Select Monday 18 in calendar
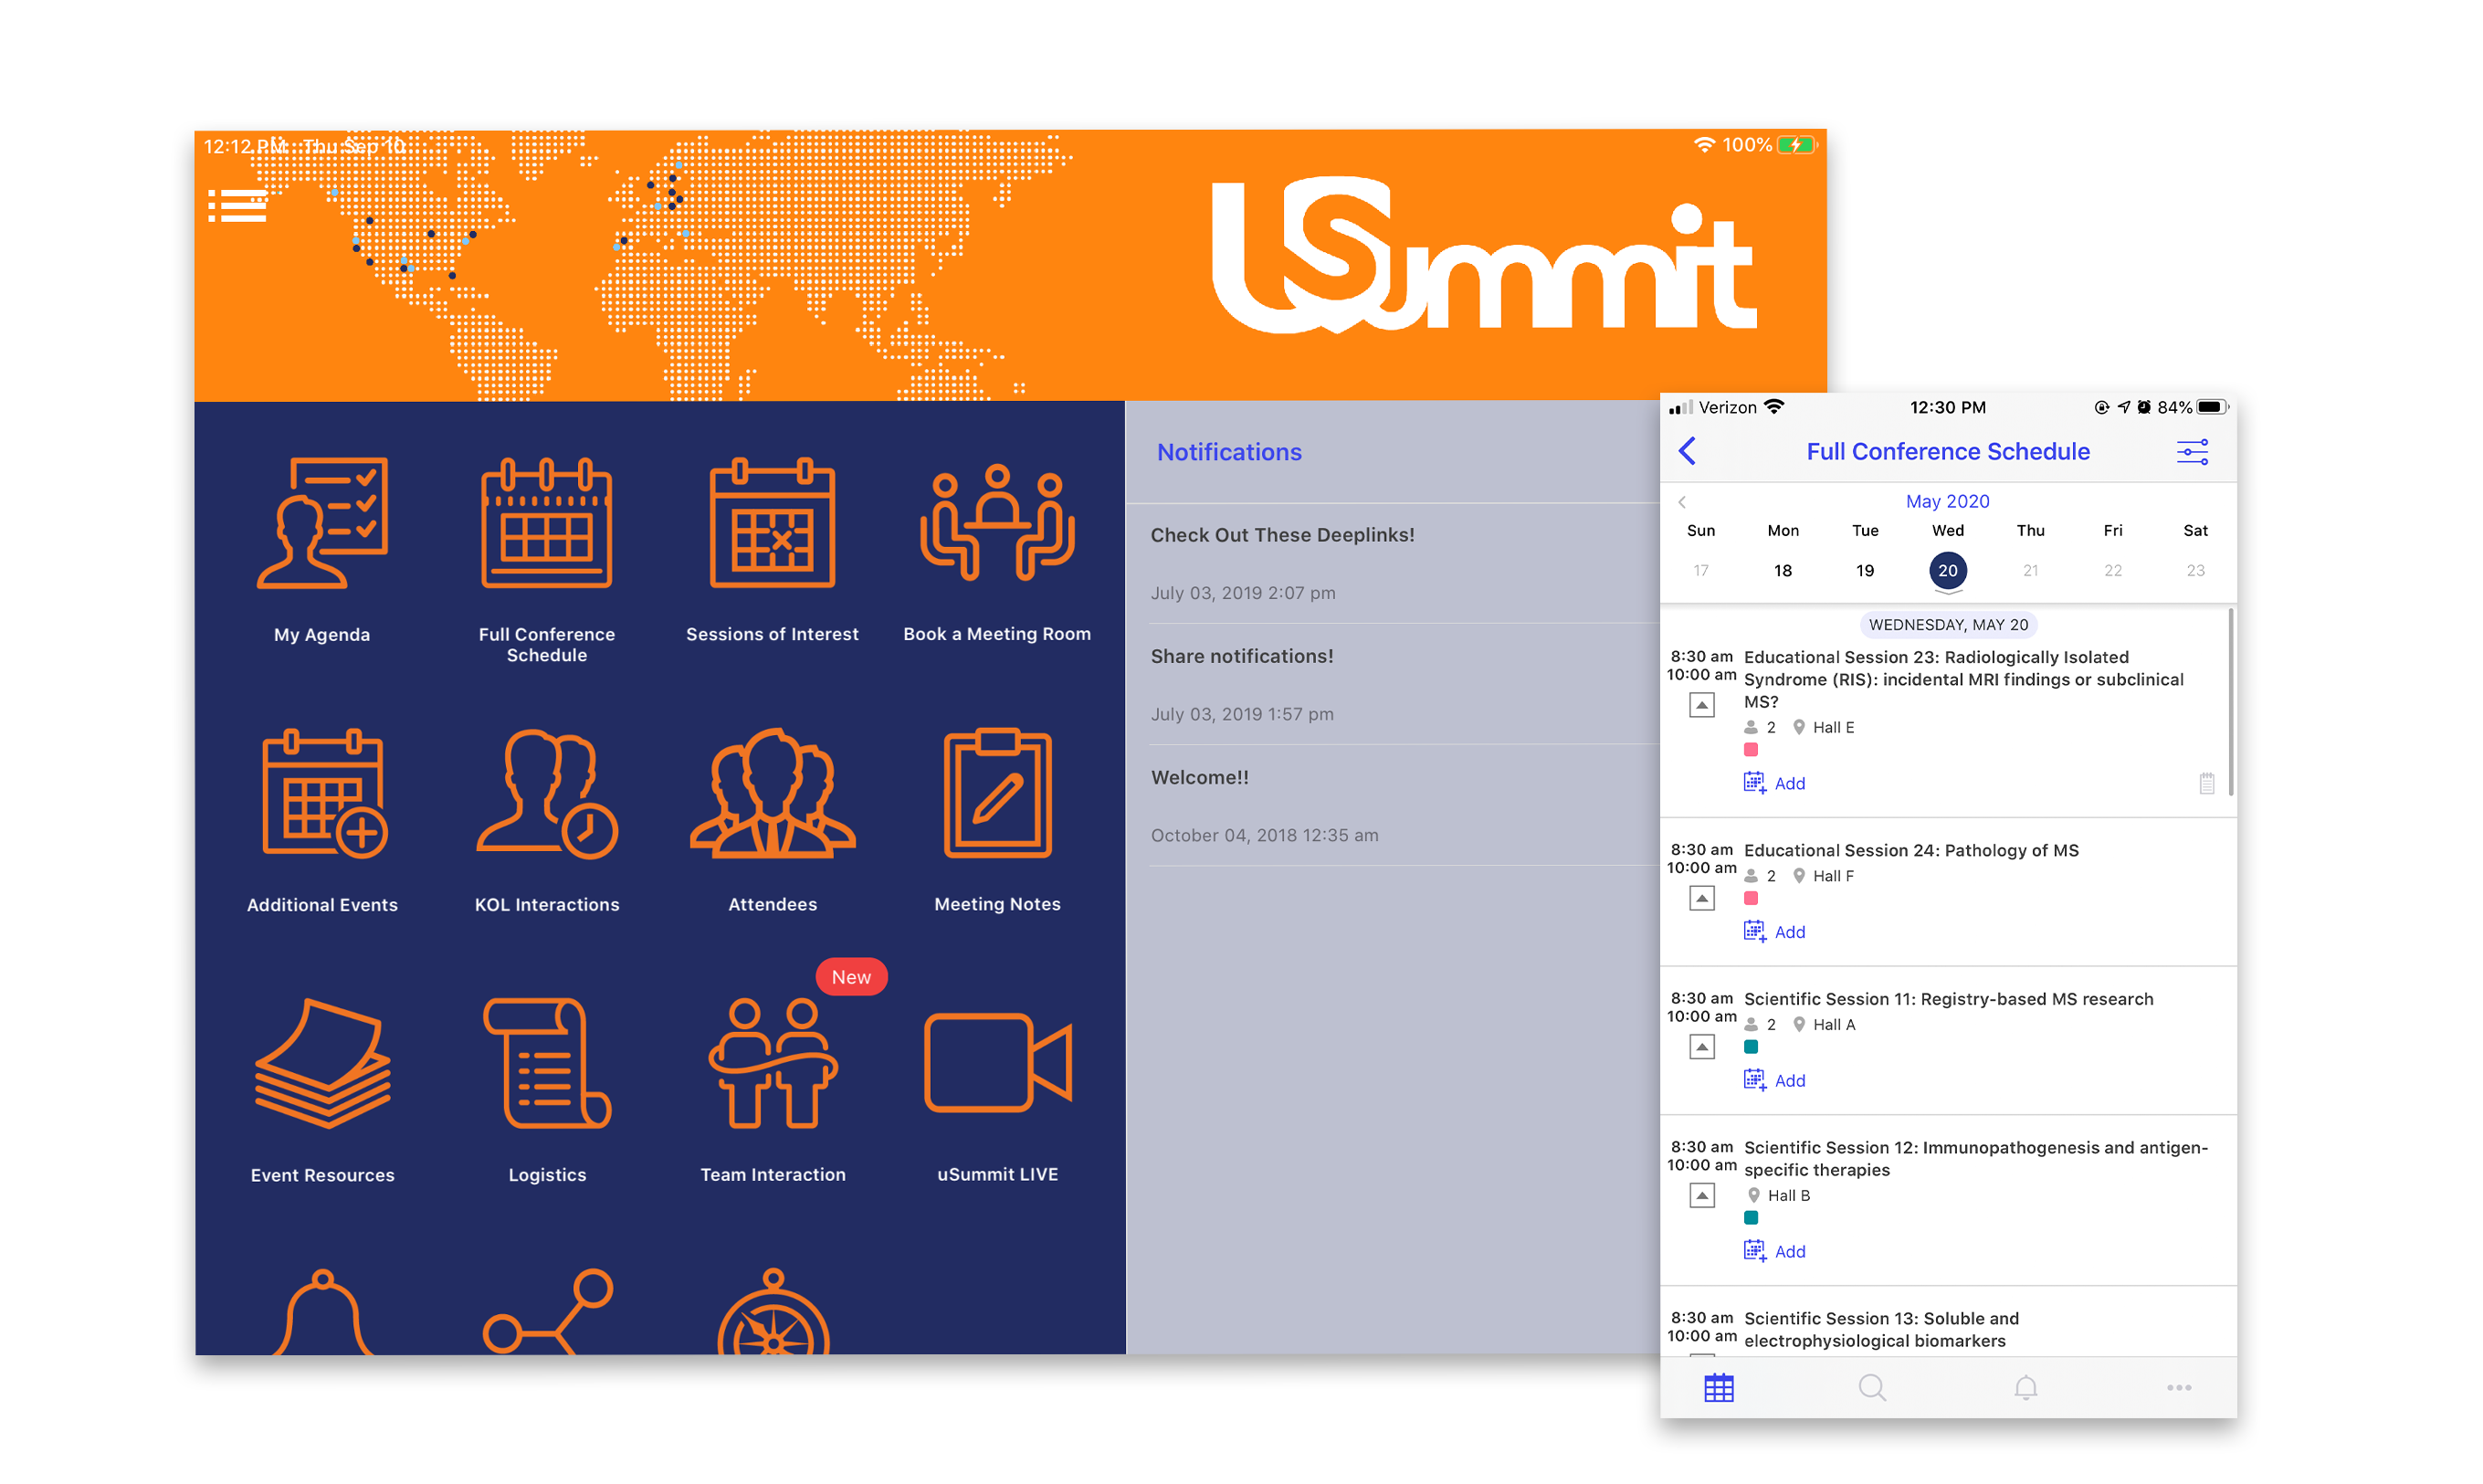Viewport: 2483px width, 1484px height. 1782,571
